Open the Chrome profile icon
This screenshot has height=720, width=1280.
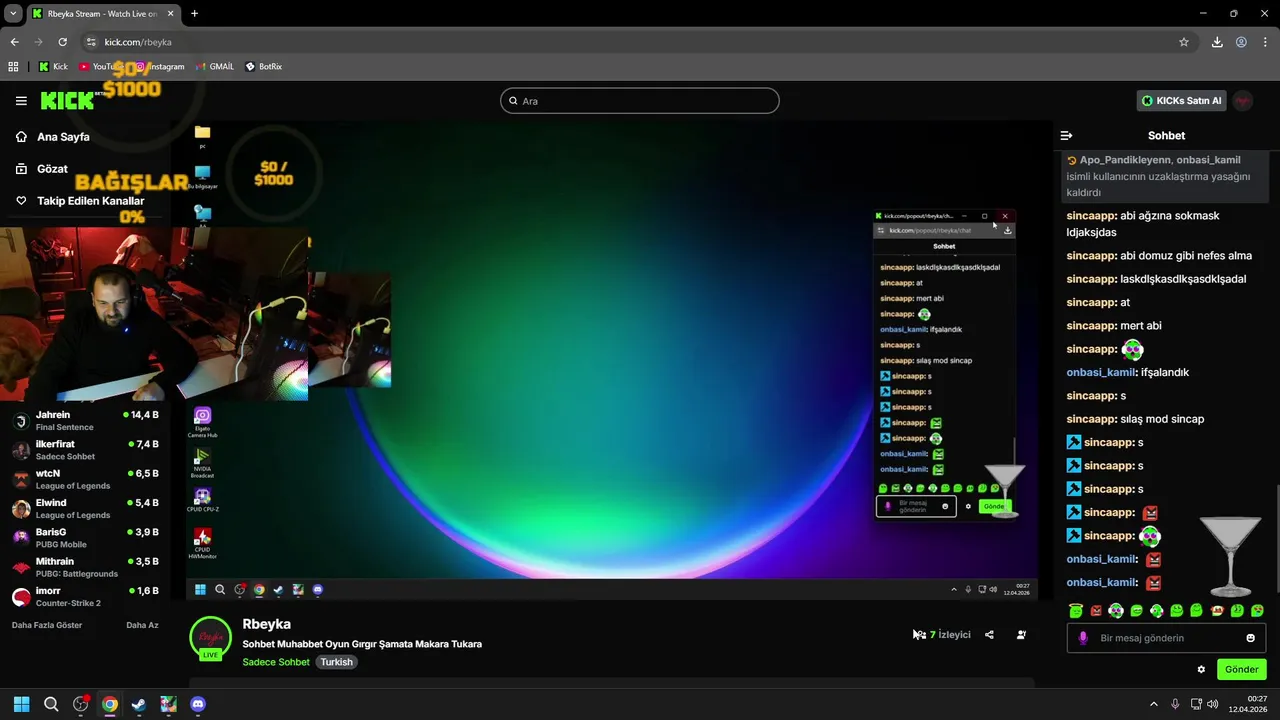coord(1241,42)
